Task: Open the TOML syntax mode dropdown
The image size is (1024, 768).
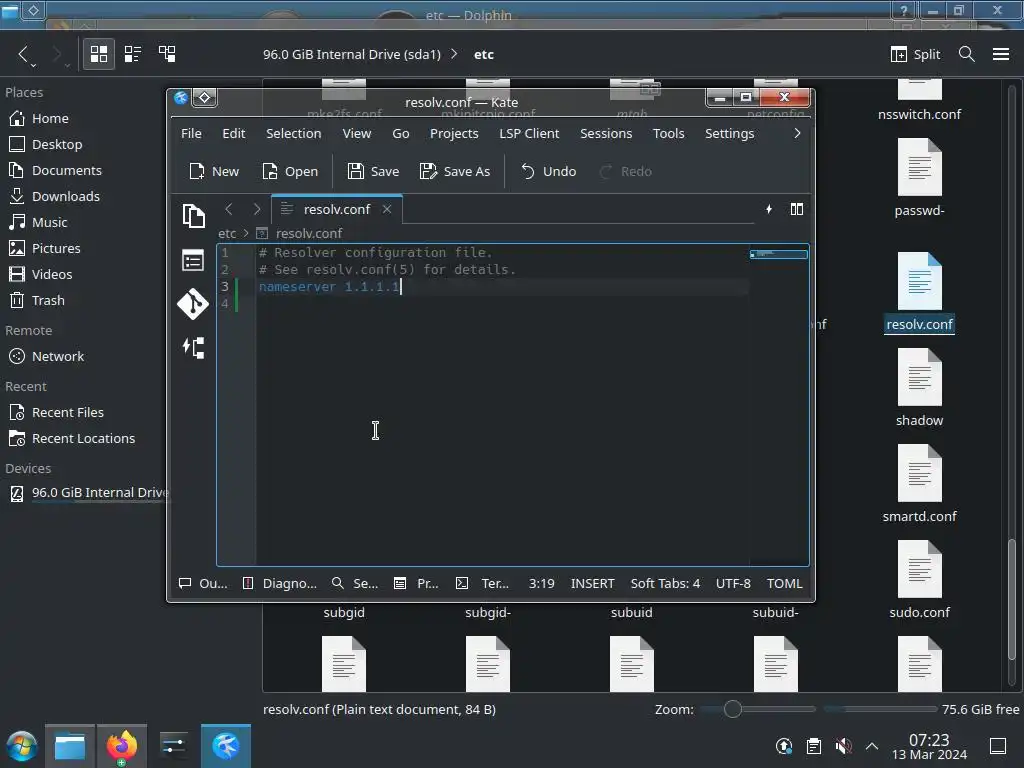Action: (784, 583)
